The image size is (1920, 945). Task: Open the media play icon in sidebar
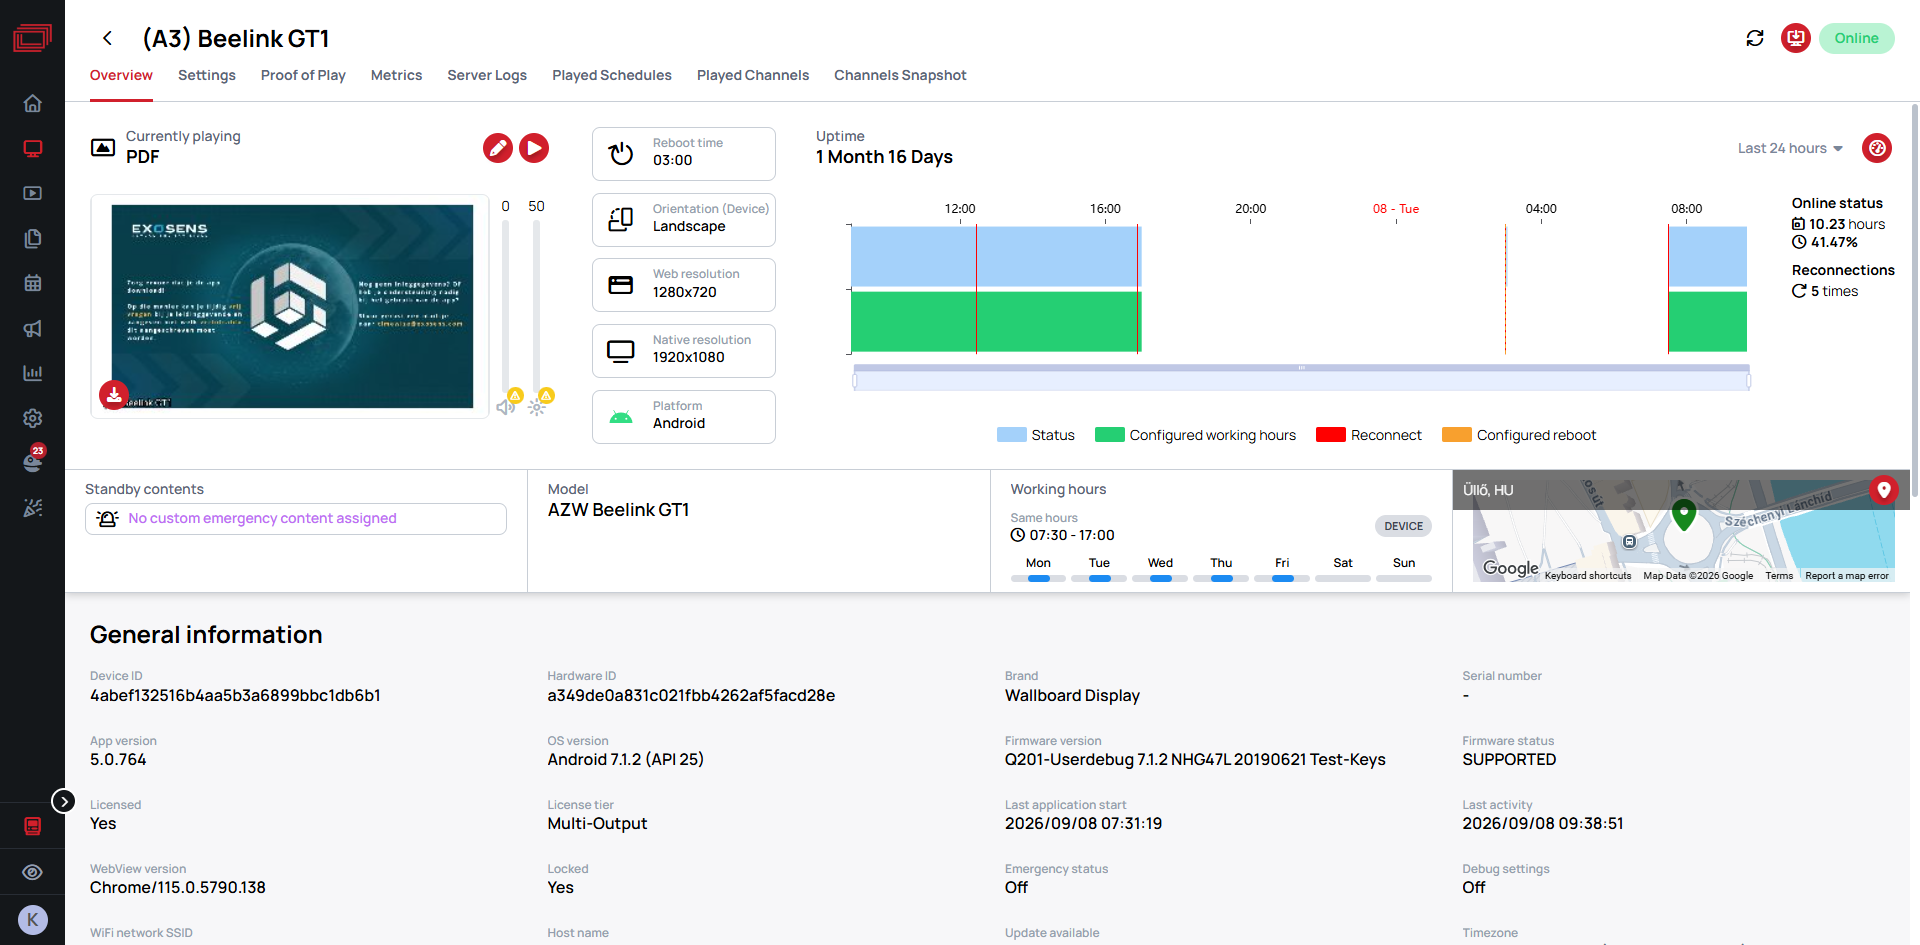coord(33,193)
